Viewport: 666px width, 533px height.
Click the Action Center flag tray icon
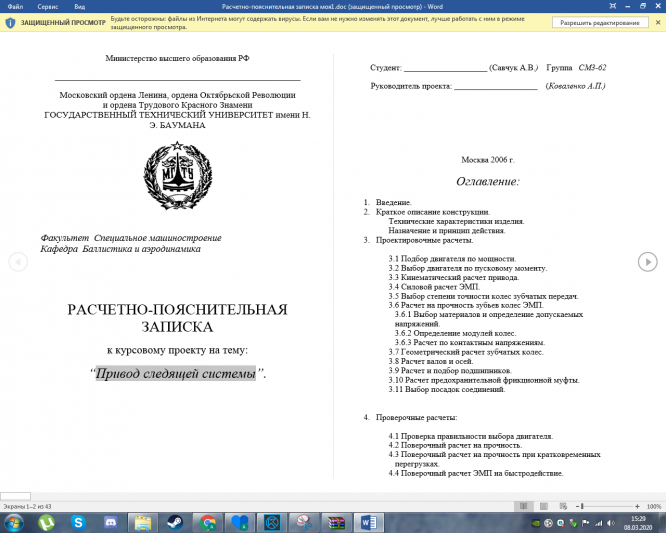586,523
